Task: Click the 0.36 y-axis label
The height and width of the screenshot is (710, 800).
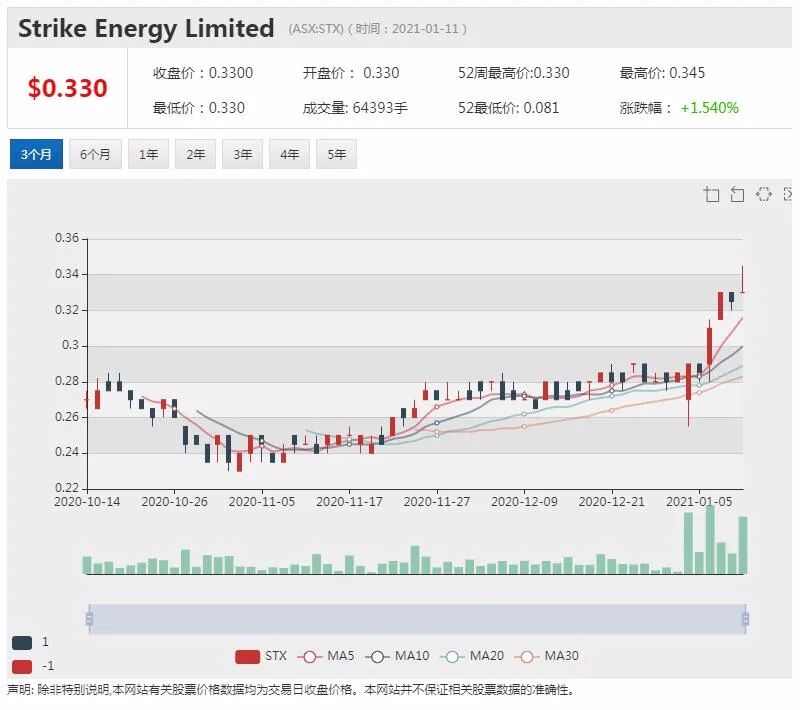Action: [67, 238]
